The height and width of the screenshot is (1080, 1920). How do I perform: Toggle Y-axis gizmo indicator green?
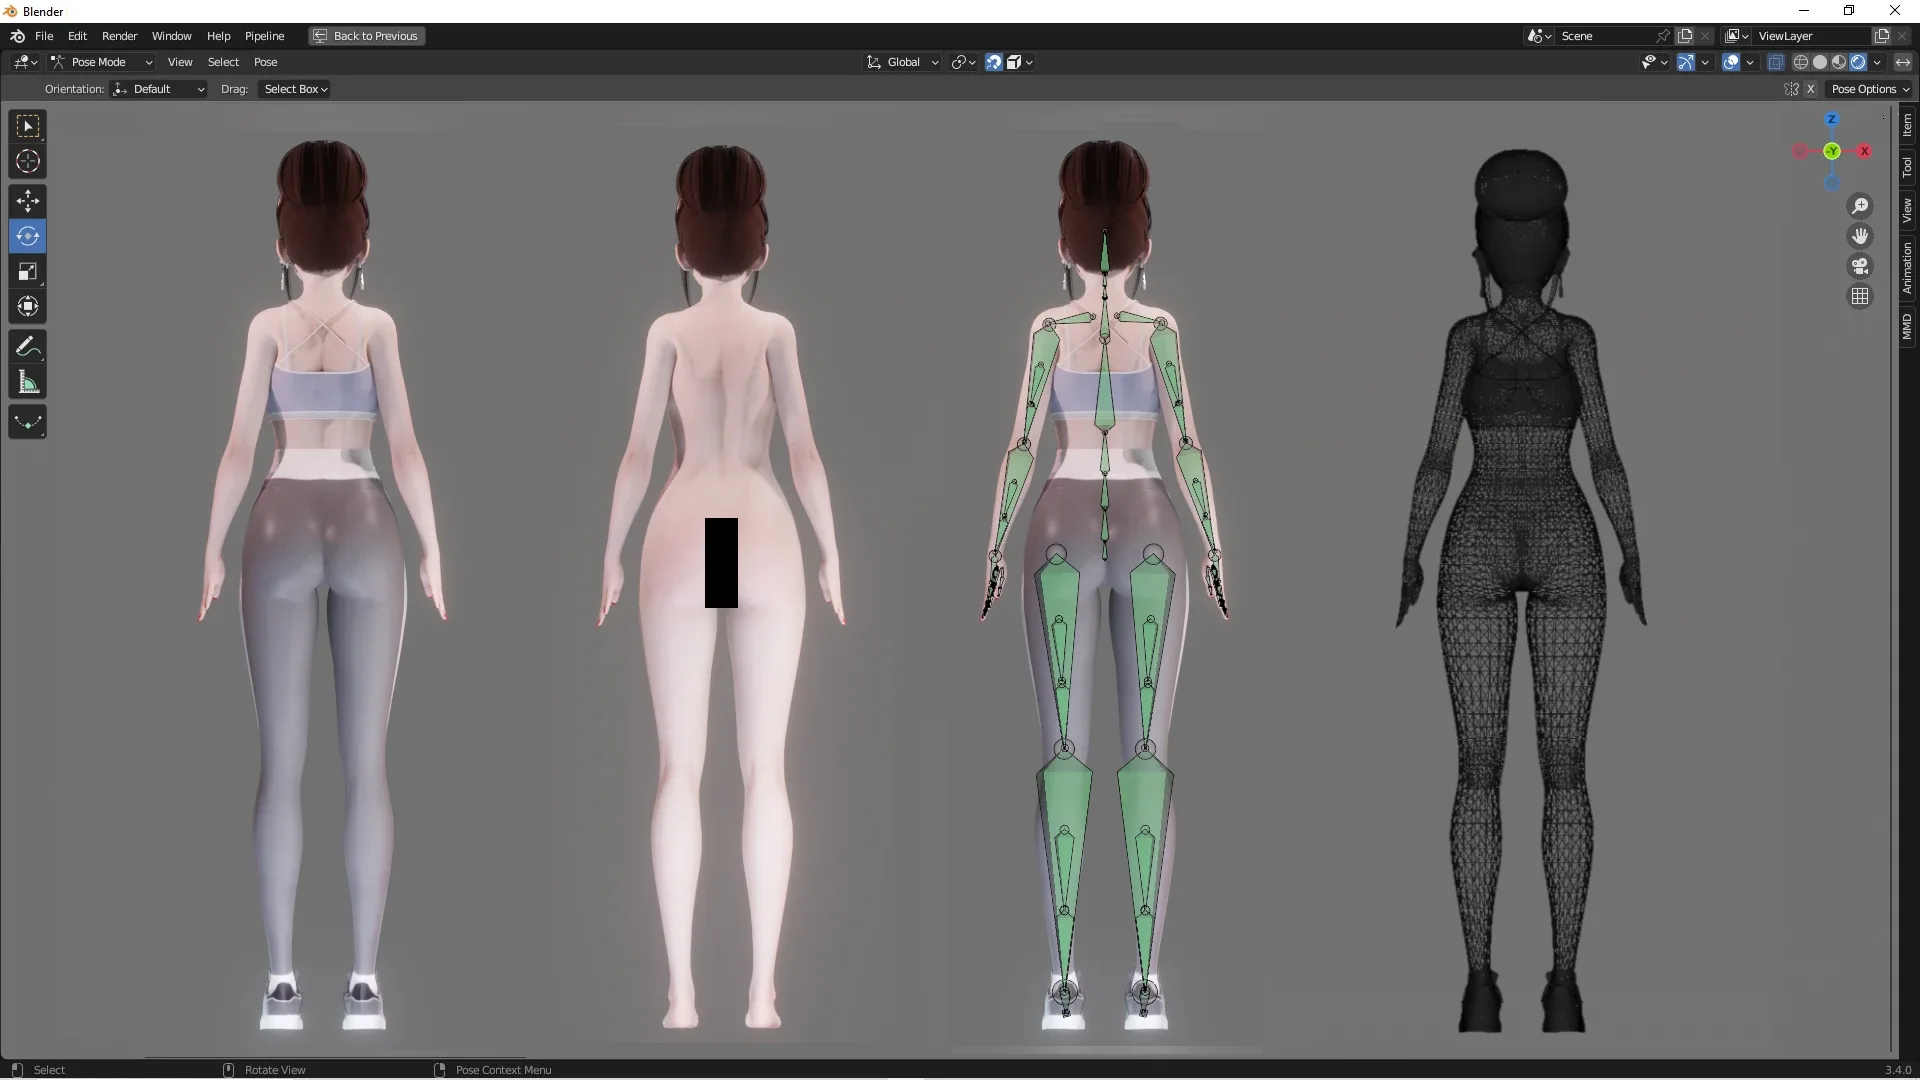point(1832,150)
